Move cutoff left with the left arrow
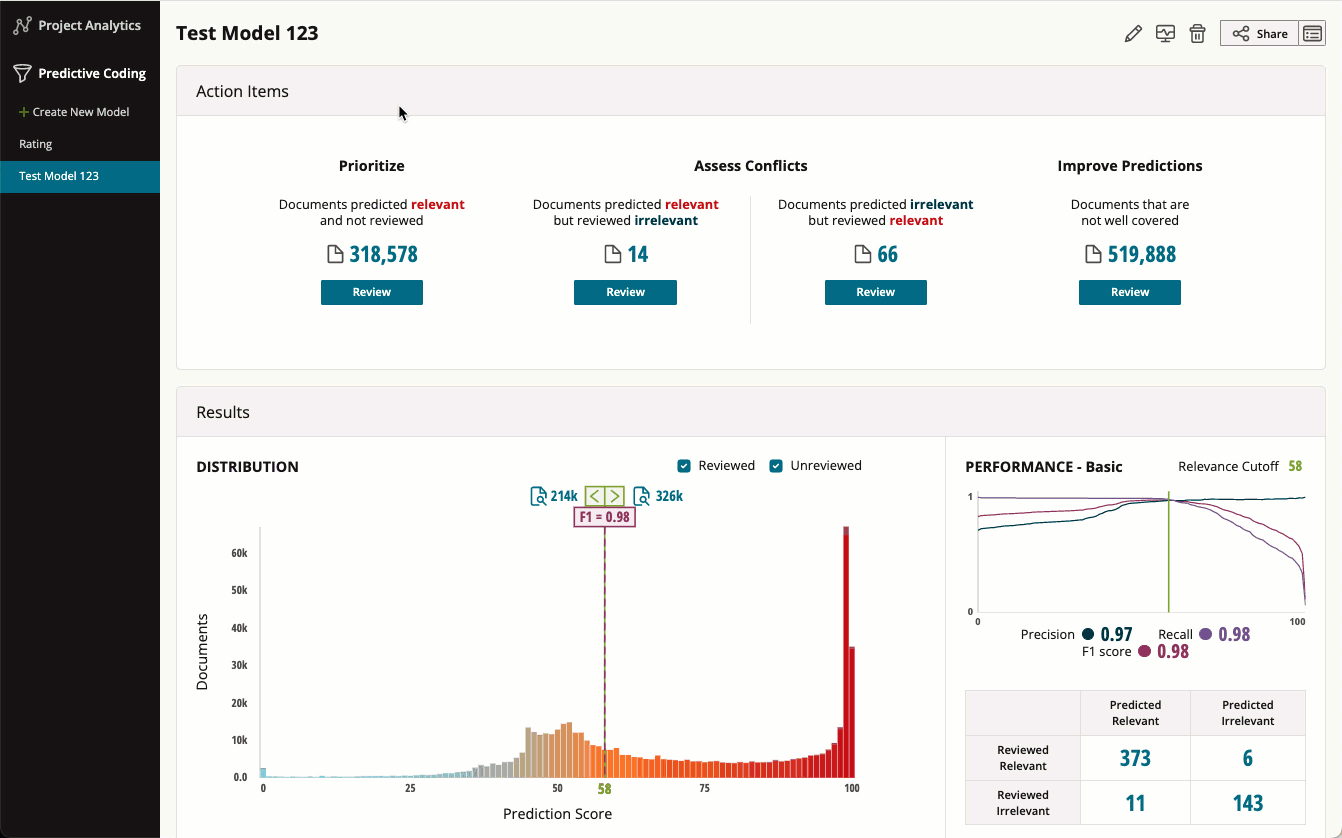This screenshot has height=838, width=1342. coord(594,496)
